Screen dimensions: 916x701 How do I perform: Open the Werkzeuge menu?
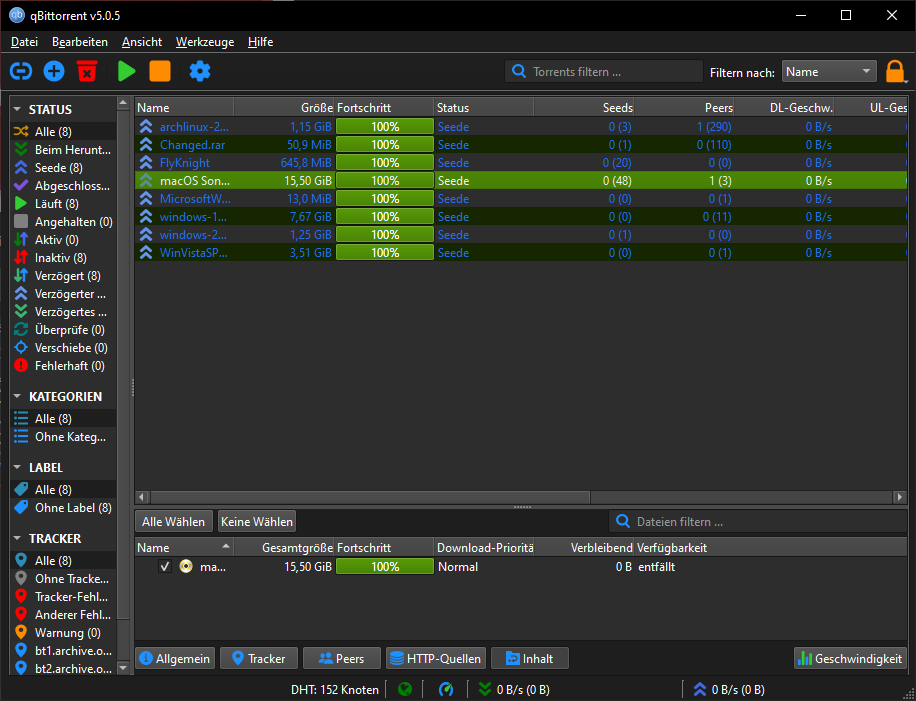tap(205, 42)
